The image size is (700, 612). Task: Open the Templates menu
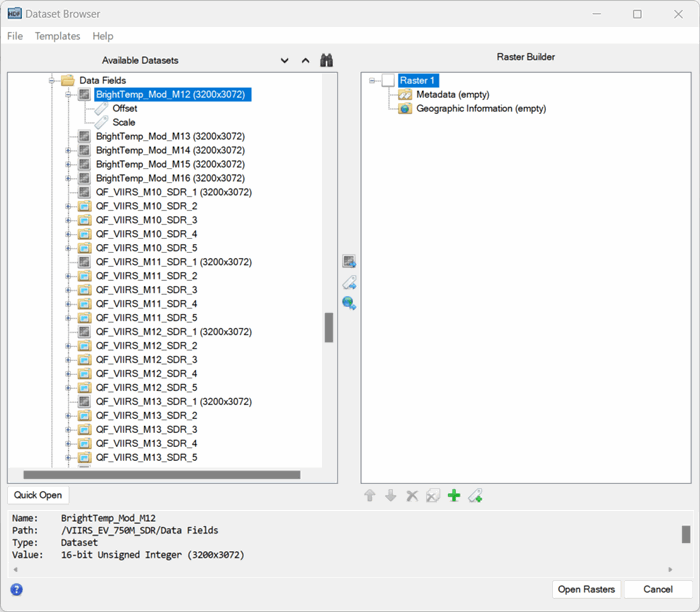pos(57,36)
